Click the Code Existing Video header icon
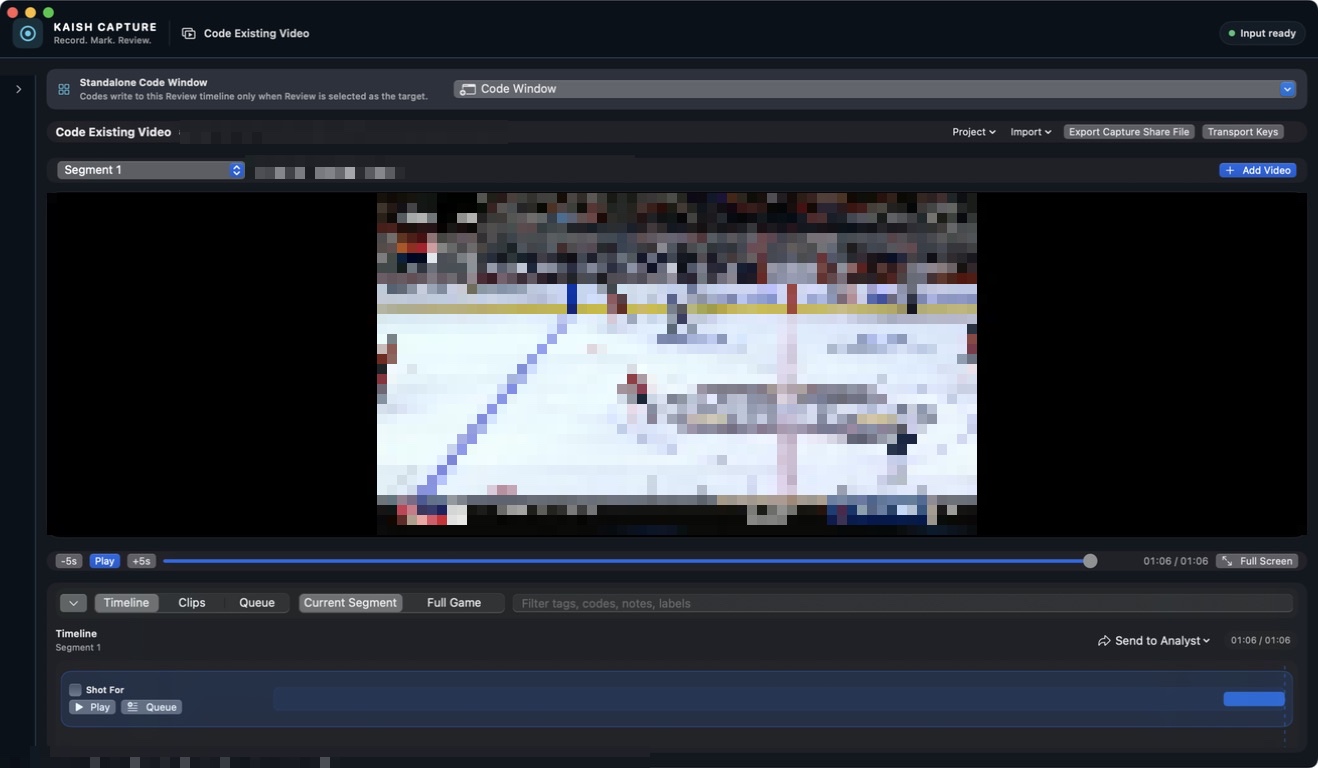 coord(188,33)
